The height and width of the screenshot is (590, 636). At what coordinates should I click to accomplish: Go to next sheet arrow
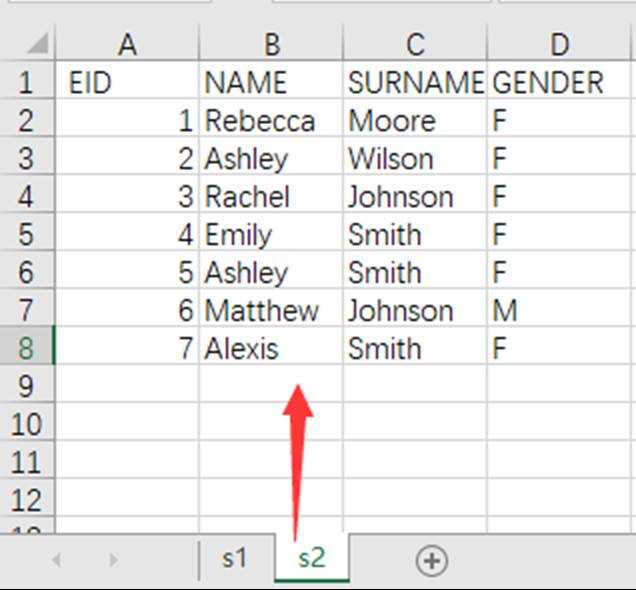point(114,560)
